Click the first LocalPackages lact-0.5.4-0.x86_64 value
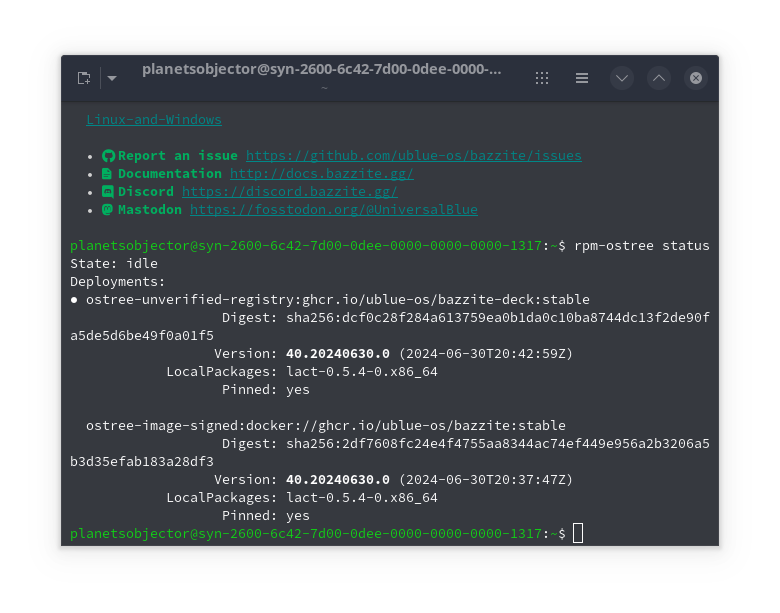This screenshot has width=780, height=613. pyautogui.click(x=362, y=372)
